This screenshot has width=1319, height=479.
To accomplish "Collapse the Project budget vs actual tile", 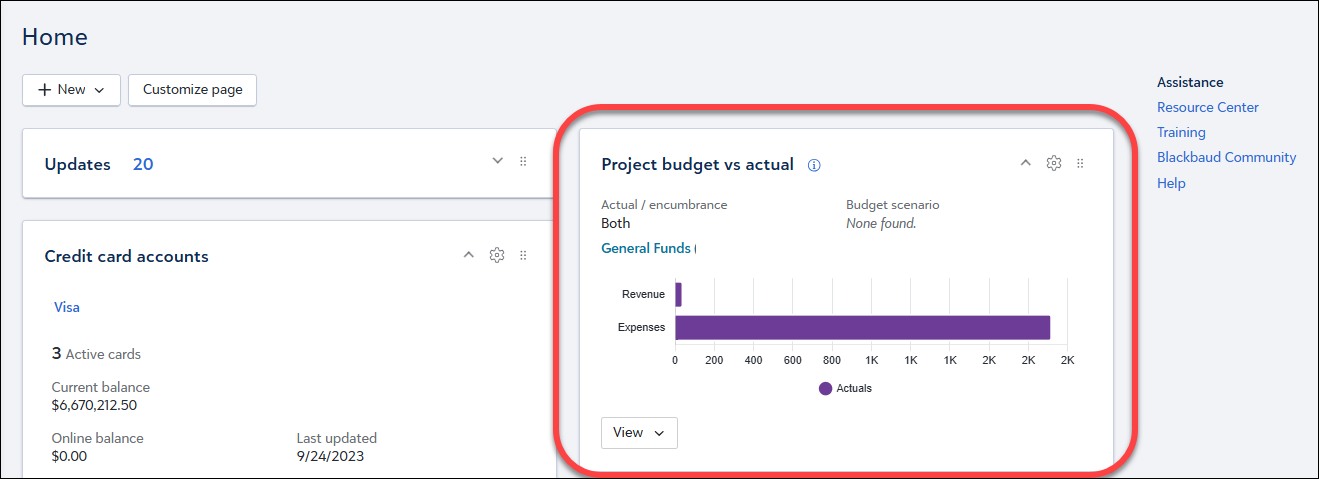I will click(x=1025, y=163).
